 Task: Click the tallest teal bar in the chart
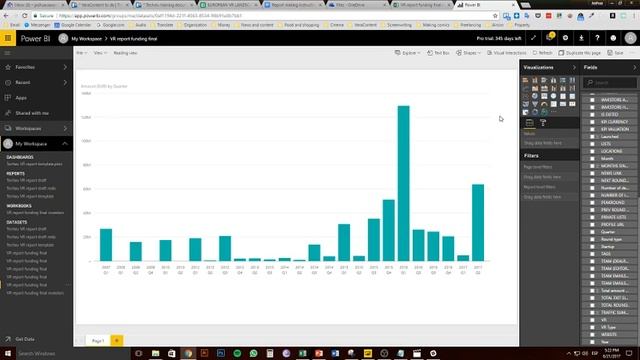403,183
